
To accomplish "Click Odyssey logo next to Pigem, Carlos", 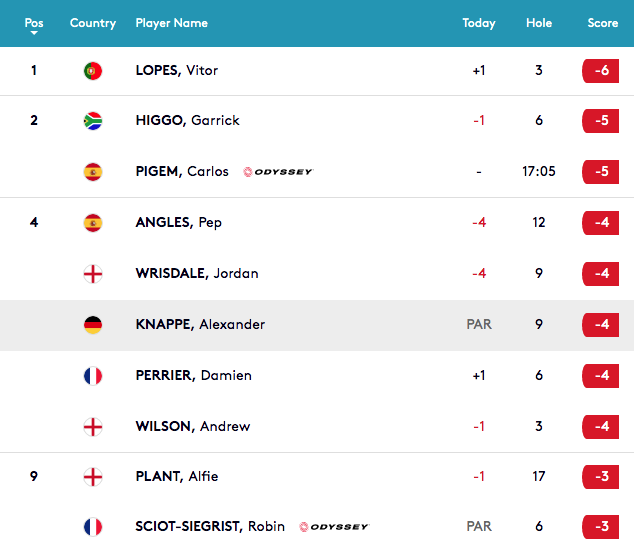I will click(x=278, y=172).
